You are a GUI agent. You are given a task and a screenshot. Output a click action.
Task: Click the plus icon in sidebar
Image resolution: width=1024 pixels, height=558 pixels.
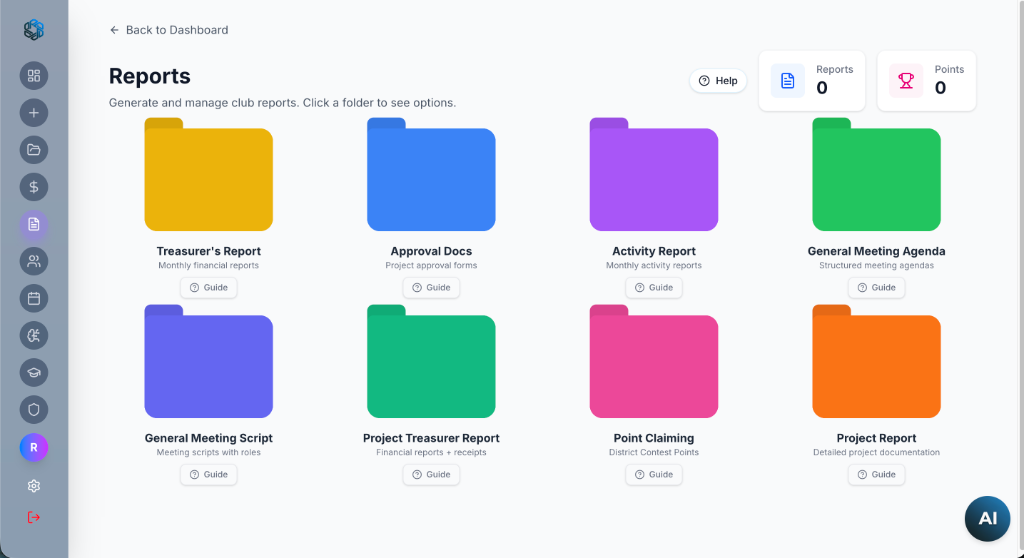34,113
